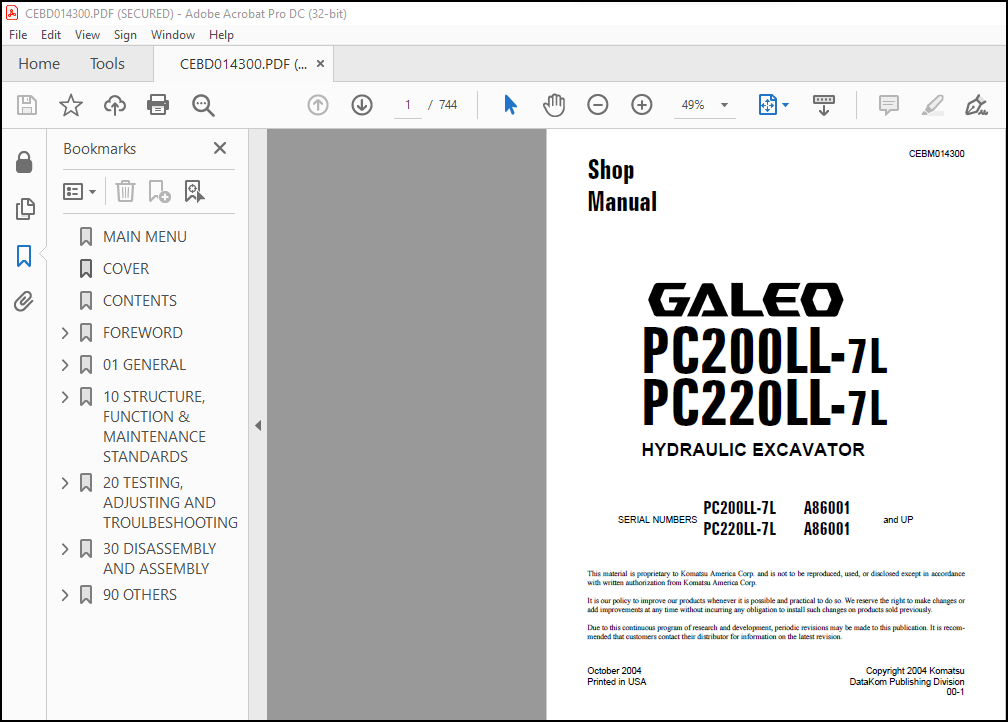Close the CEBD014300.PDF tab
The image size is (1008, 722).
pos(320,64)
